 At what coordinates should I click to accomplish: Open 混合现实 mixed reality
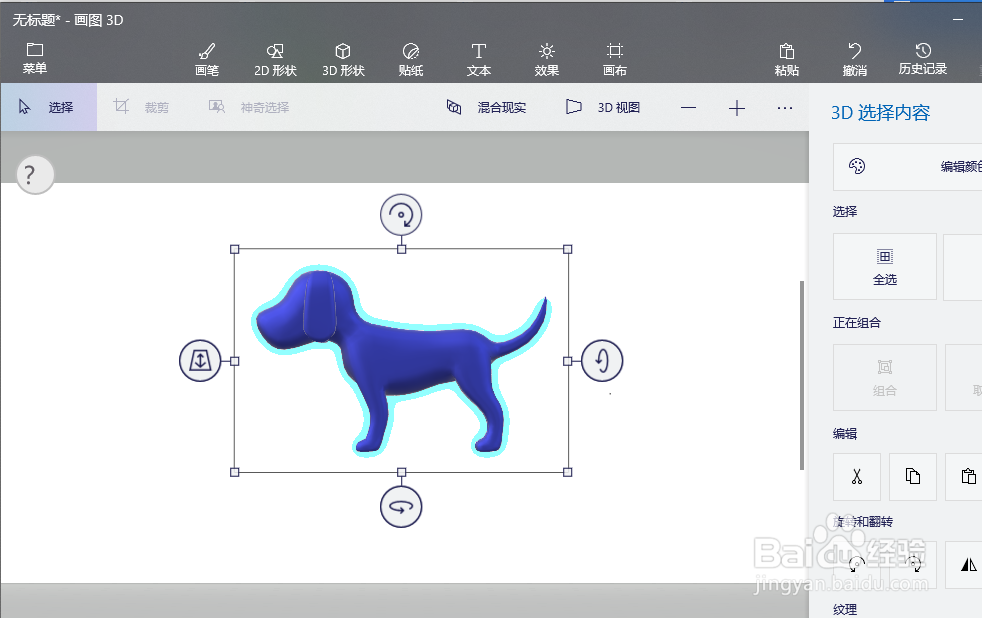pos(487,107)
